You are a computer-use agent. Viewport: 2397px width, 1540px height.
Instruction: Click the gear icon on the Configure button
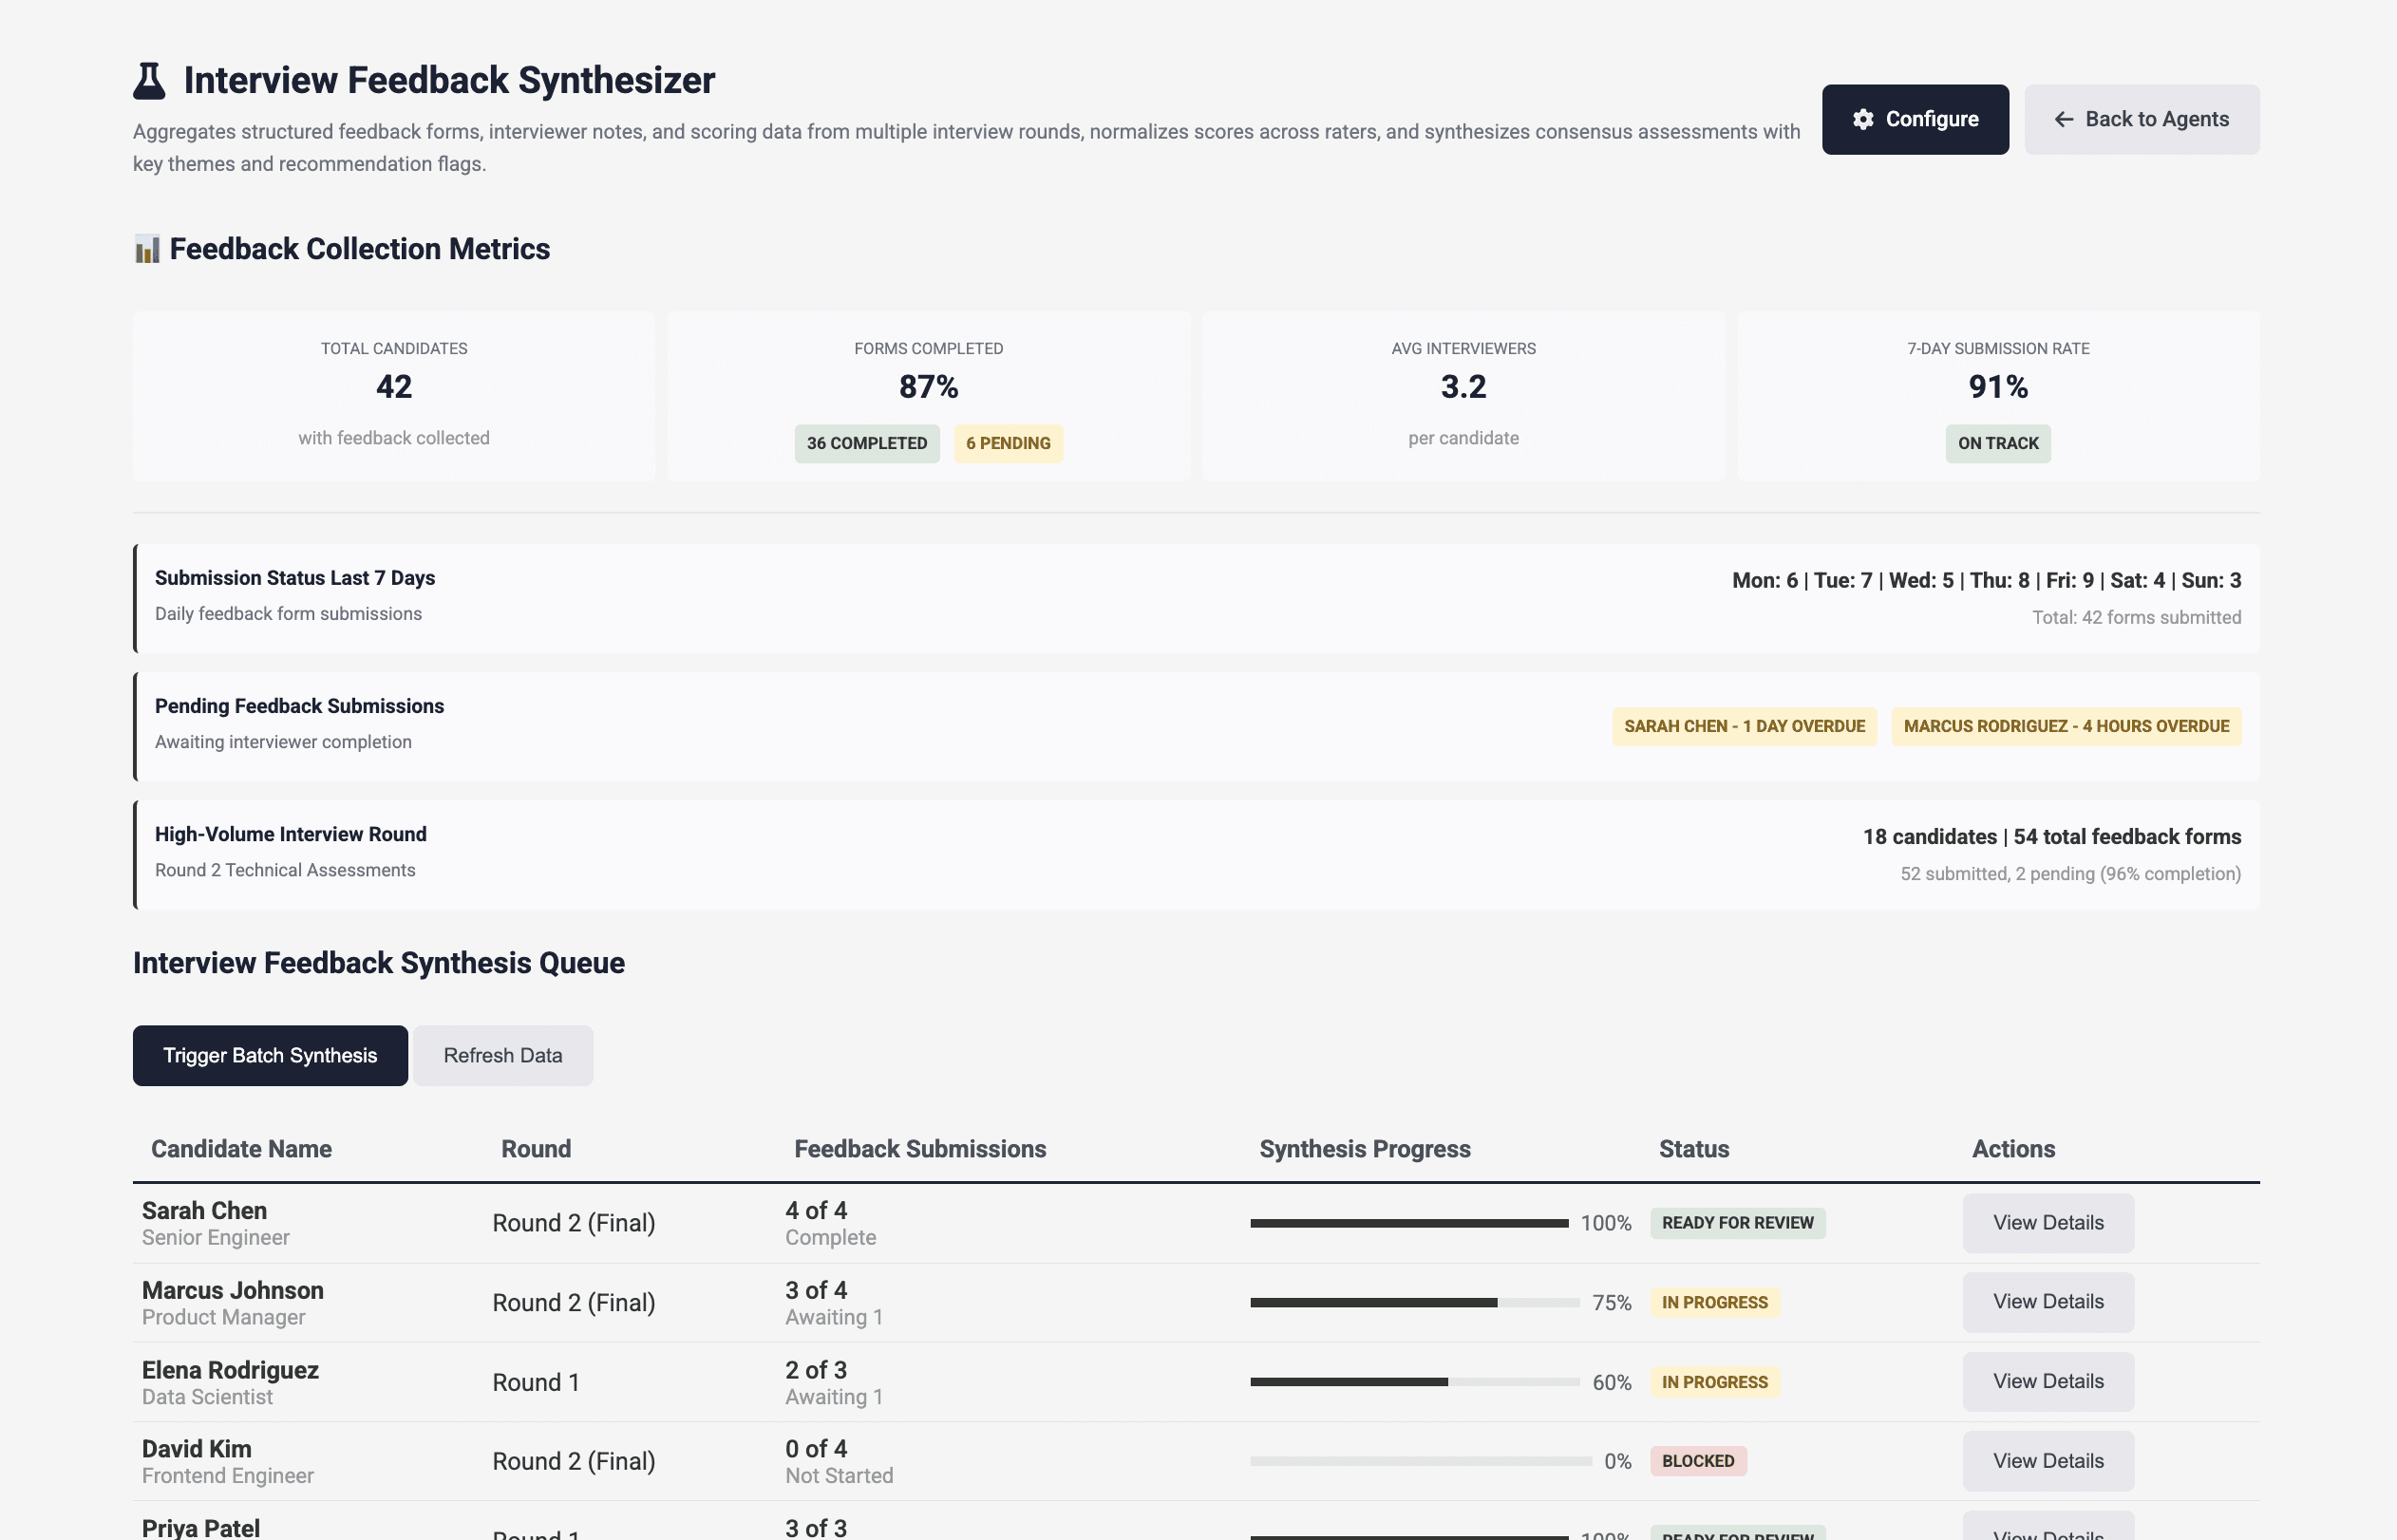click(x=1863, y=119)
